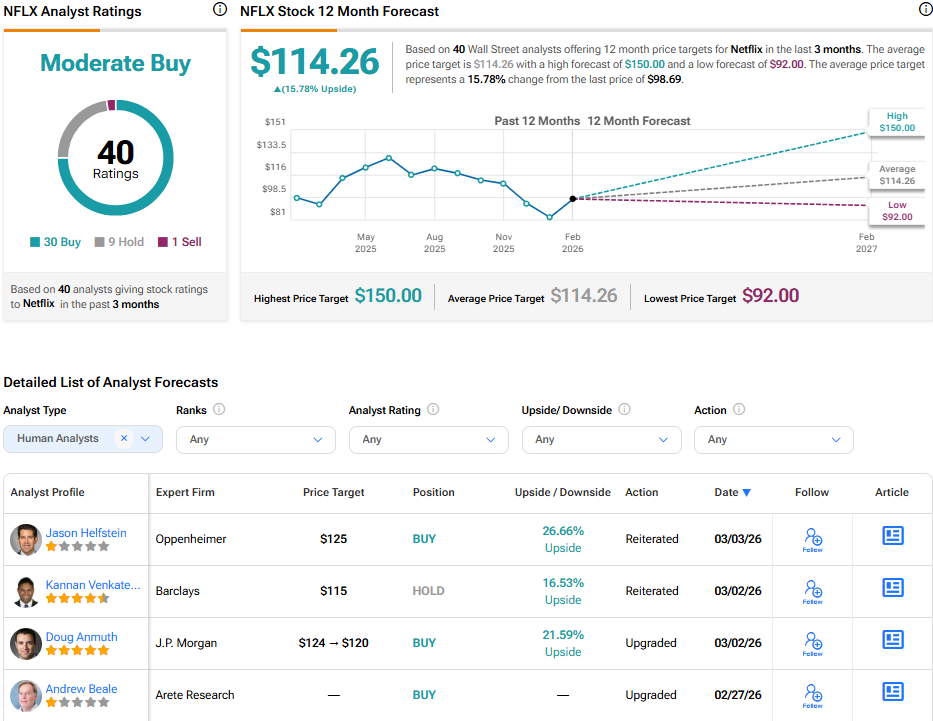Open Kannan Venkateshwar's profile link
Image resolution: width=933 pixels, height=721 pixels.
(x=93, y=585)
